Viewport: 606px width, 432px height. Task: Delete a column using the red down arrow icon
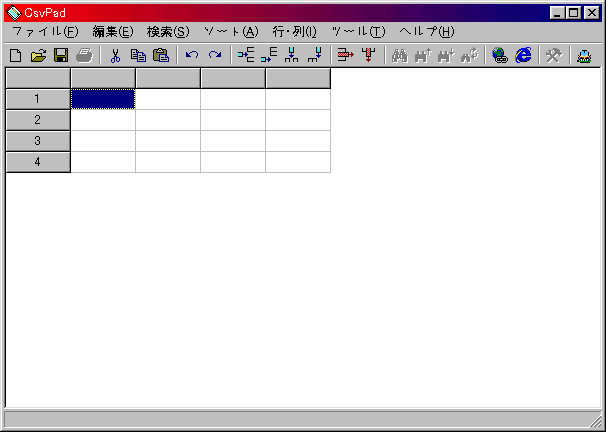coord(368,55)
